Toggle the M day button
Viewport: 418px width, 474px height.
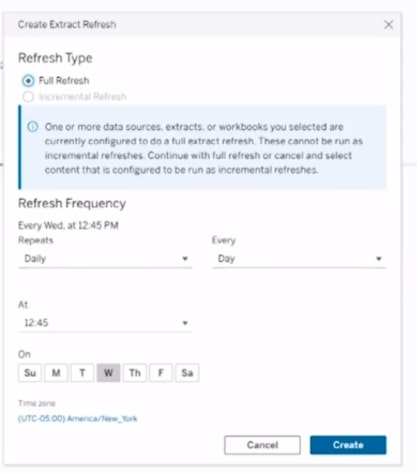[x=56, y=373]
